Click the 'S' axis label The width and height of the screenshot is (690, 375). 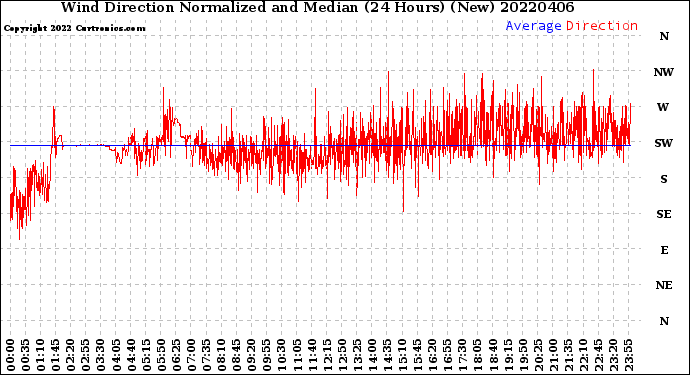(x=664, y=179)
